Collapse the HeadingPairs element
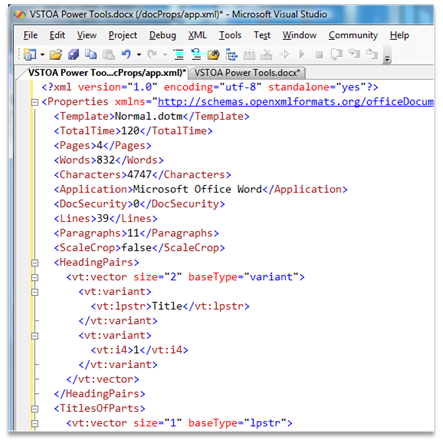The width and height of the screenshot is (443, 444). [35, 263]
